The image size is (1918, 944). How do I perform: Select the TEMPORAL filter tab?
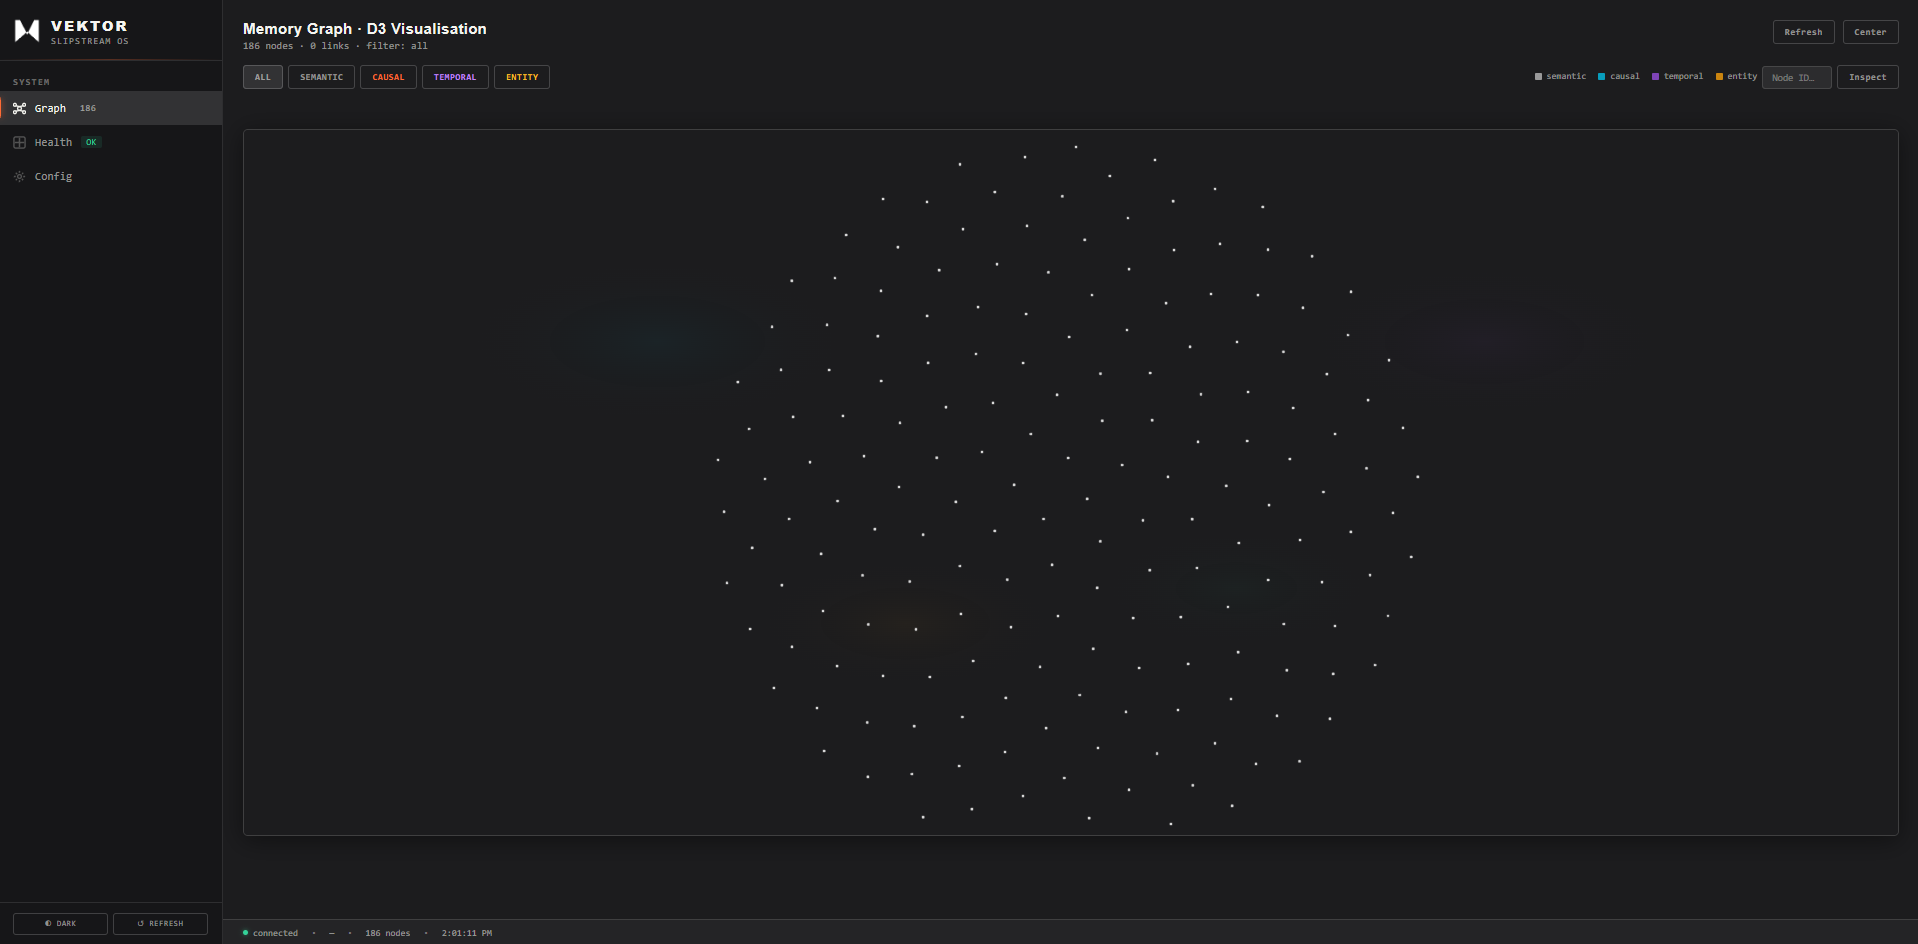[x=455, y=77]
